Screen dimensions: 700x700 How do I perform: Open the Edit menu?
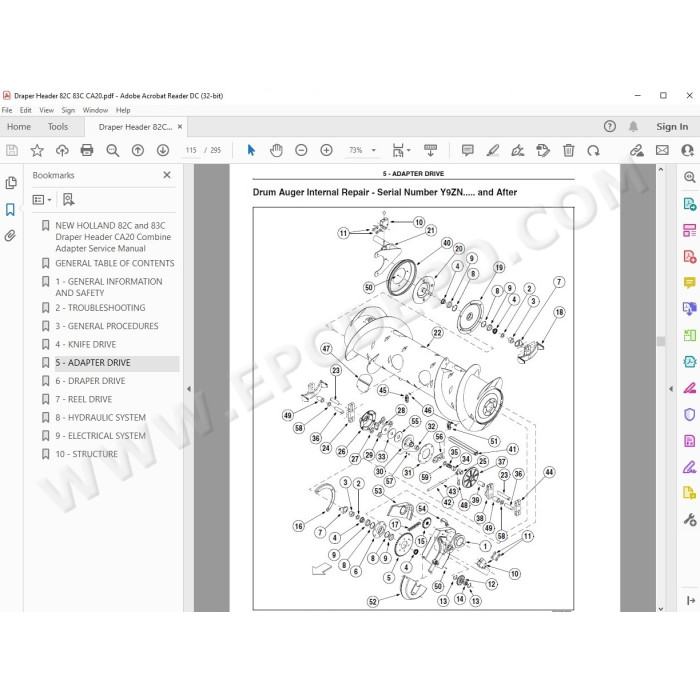(x=25, y=110)
